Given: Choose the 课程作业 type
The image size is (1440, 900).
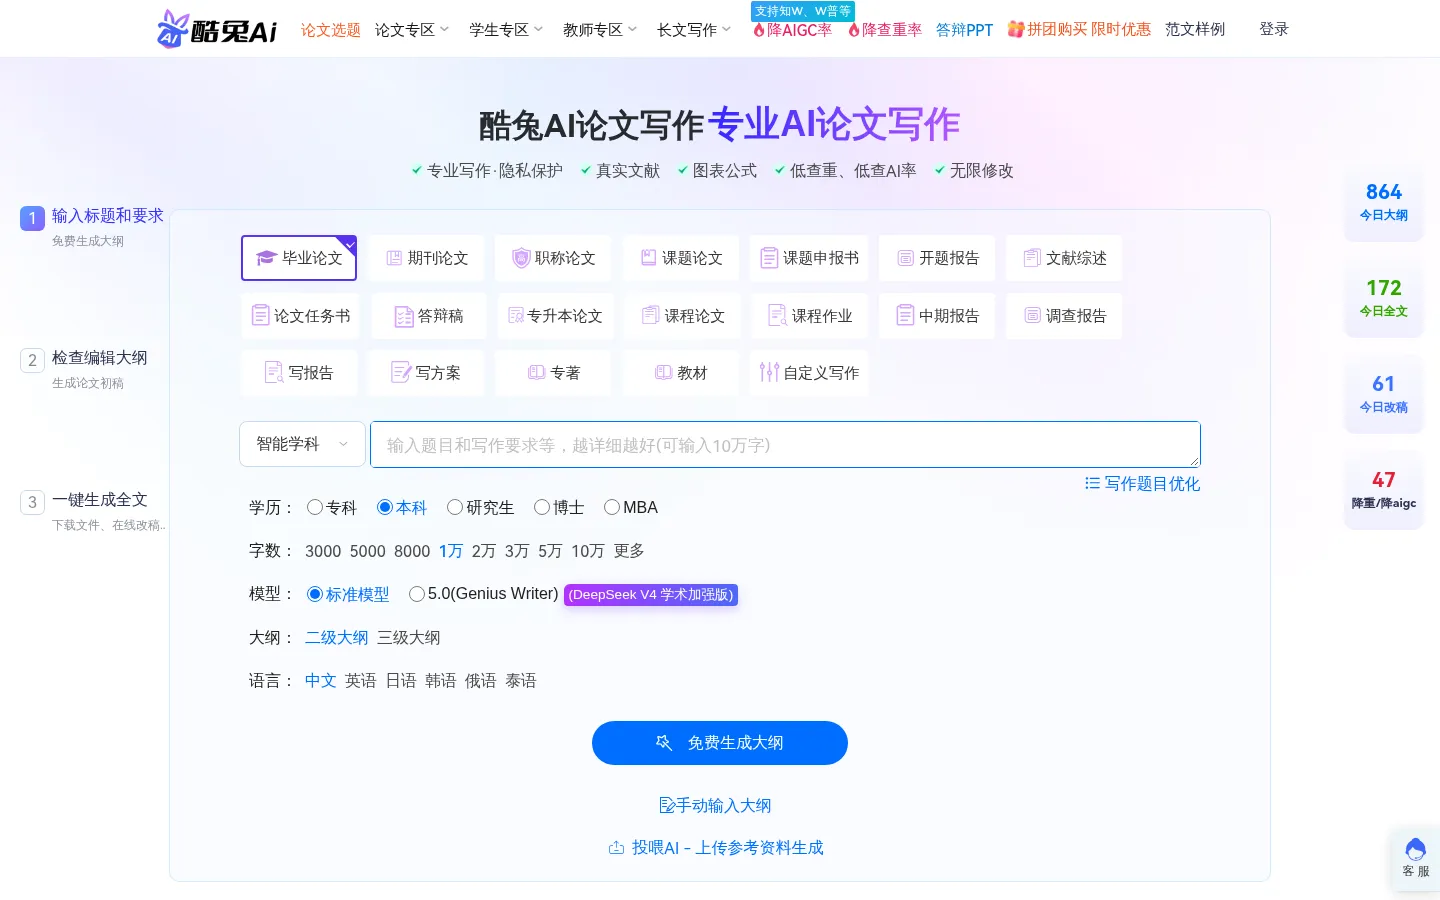Looking at the screenshot, I should pos(810,316).
